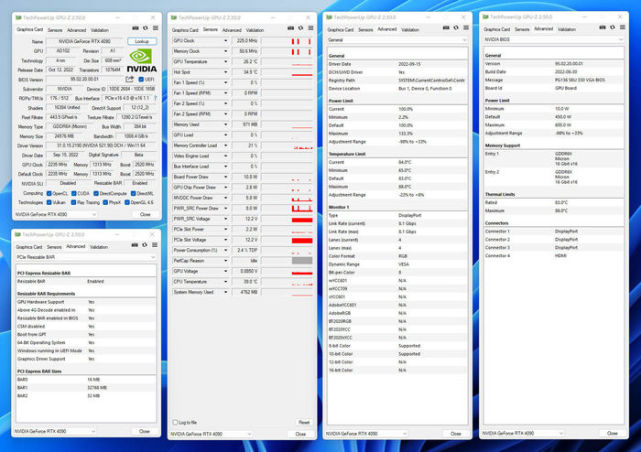Toggle the DirectML checkbox
641x452 pixels.
point(133,193)
